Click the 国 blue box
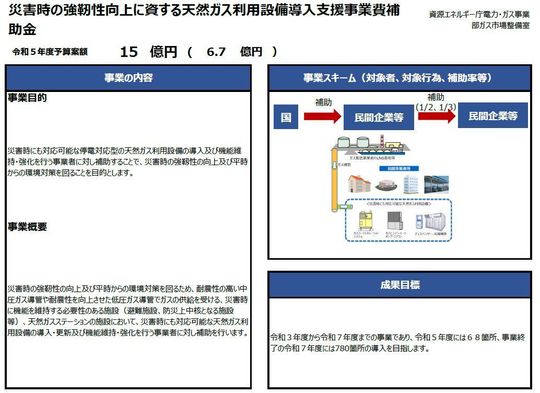 [285, 117]
